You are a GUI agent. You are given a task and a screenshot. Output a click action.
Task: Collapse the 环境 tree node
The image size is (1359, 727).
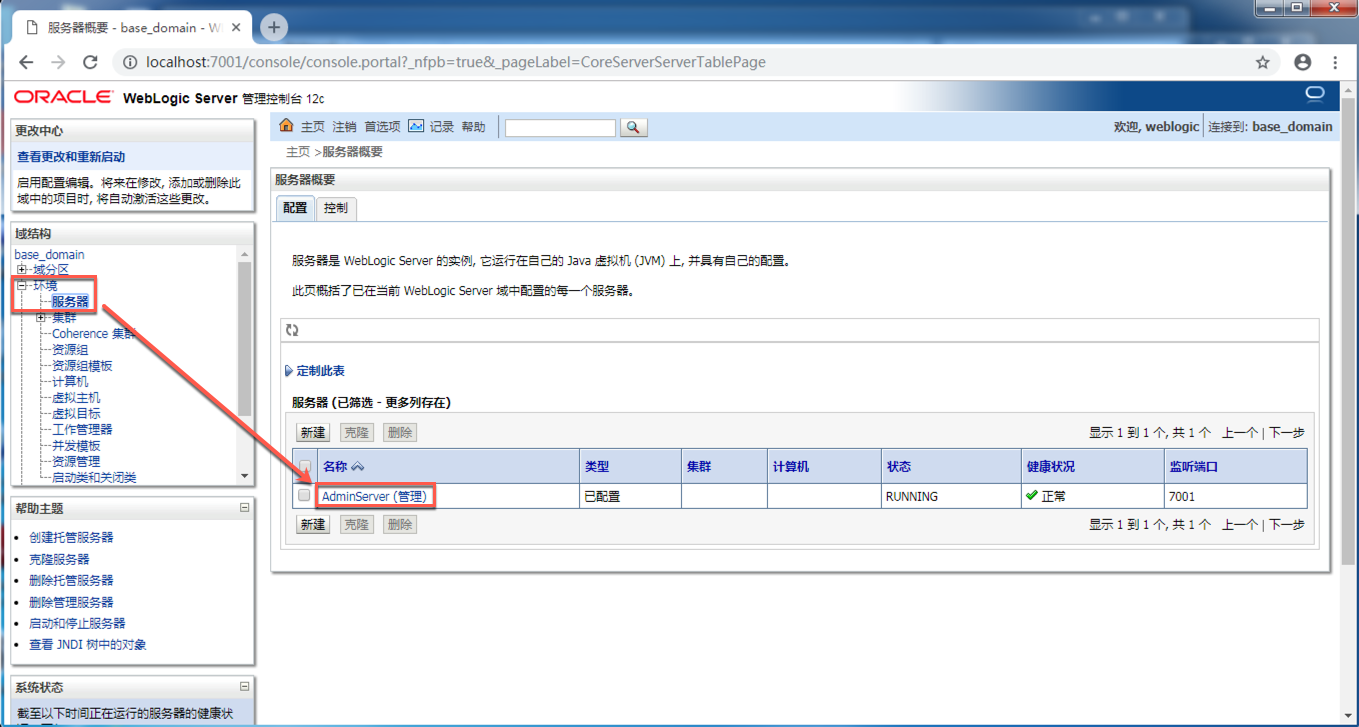point(21,286)
